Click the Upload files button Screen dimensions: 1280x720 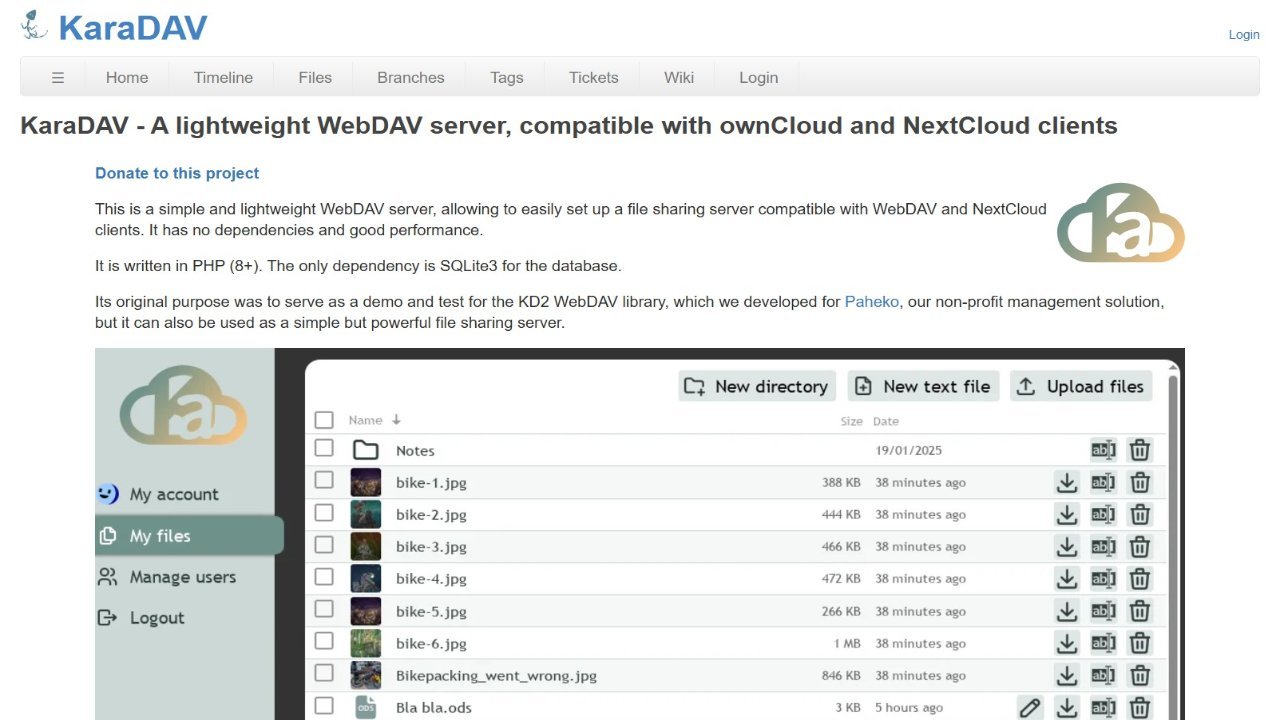[1081, 387]
